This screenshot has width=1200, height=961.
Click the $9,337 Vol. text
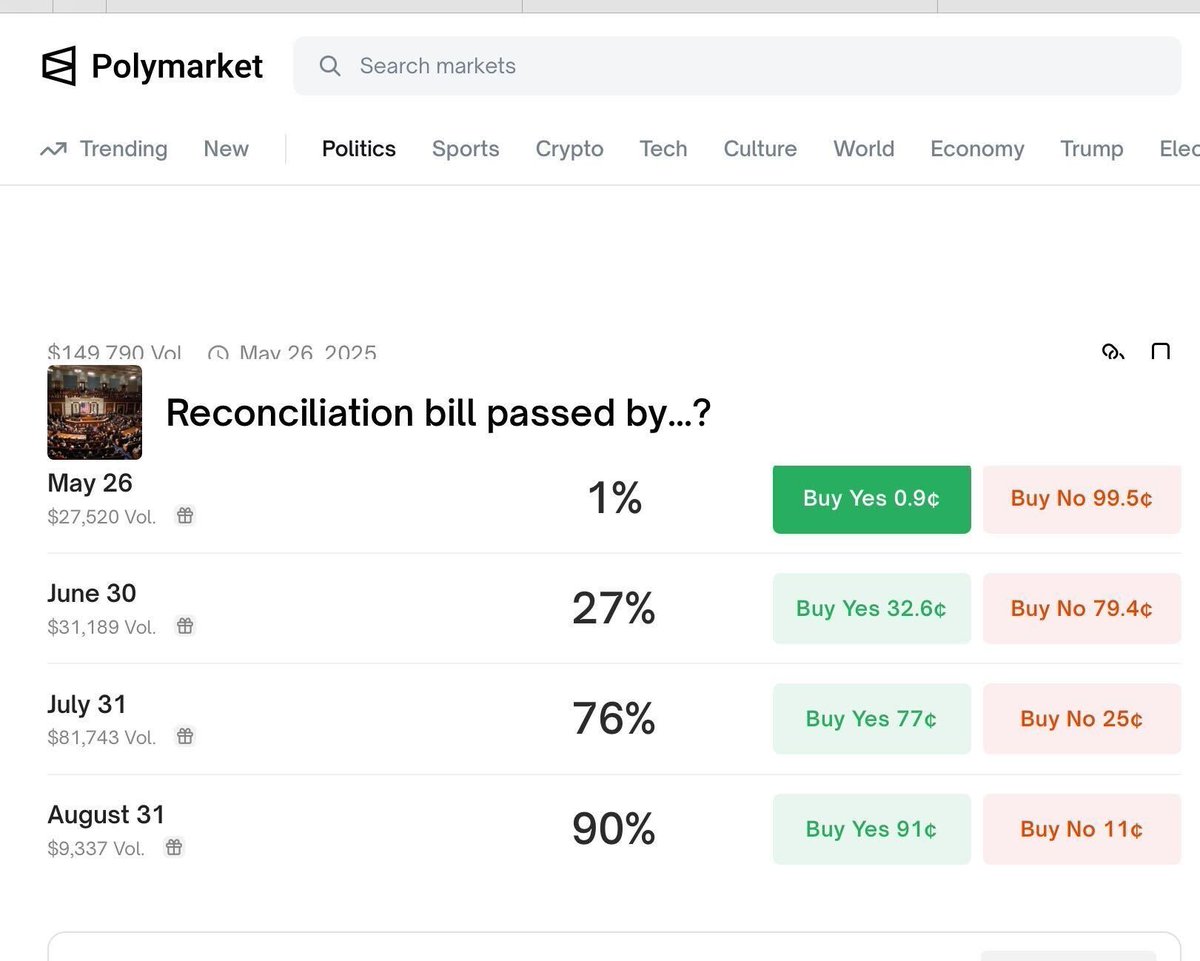96,848
